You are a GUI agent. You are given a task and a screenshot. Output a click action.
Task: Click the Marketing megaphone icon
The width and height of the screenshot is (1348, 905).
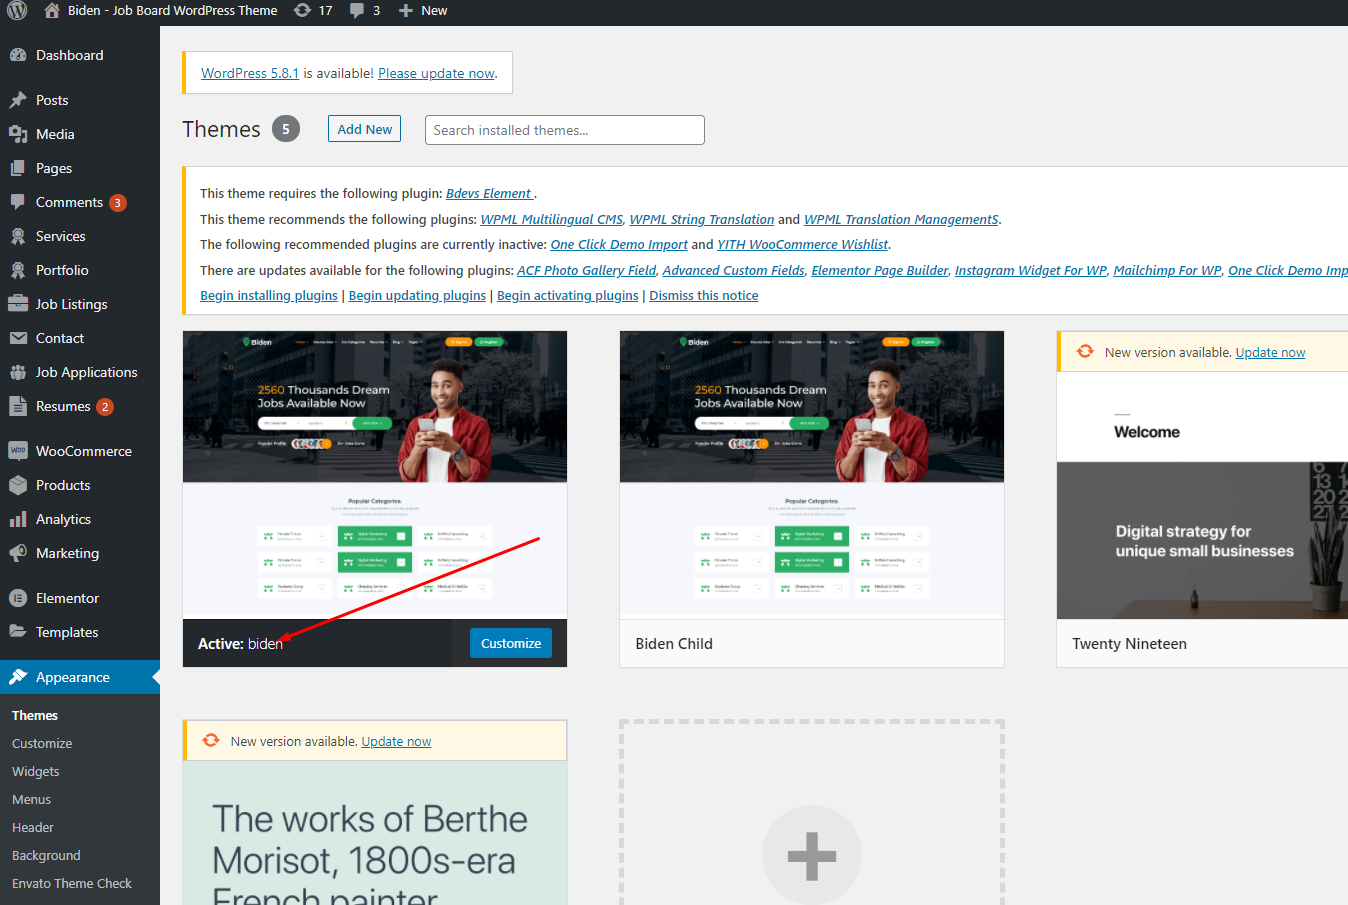pyautogui.click(x=18, y=553)
